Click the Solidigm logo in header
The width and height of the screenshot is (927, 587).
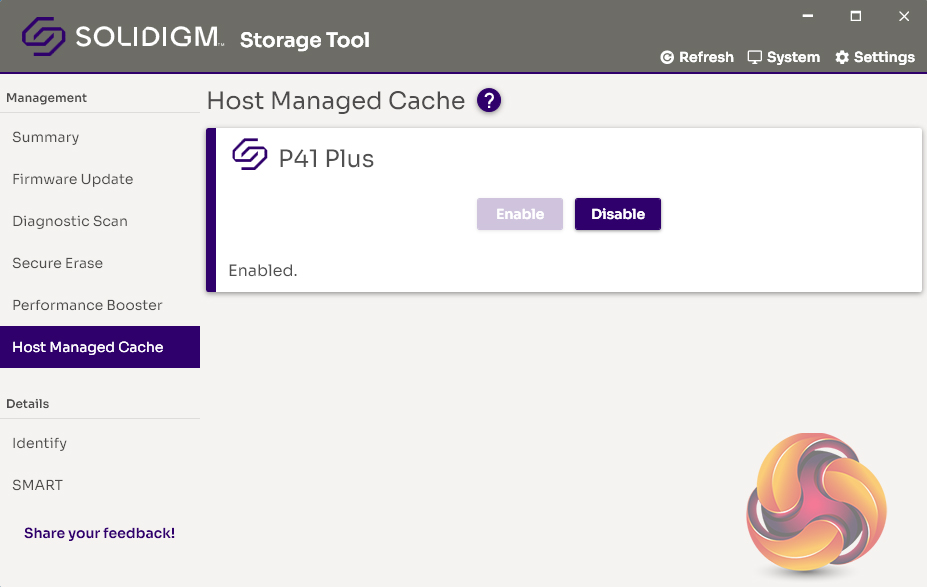pos(44,39)
